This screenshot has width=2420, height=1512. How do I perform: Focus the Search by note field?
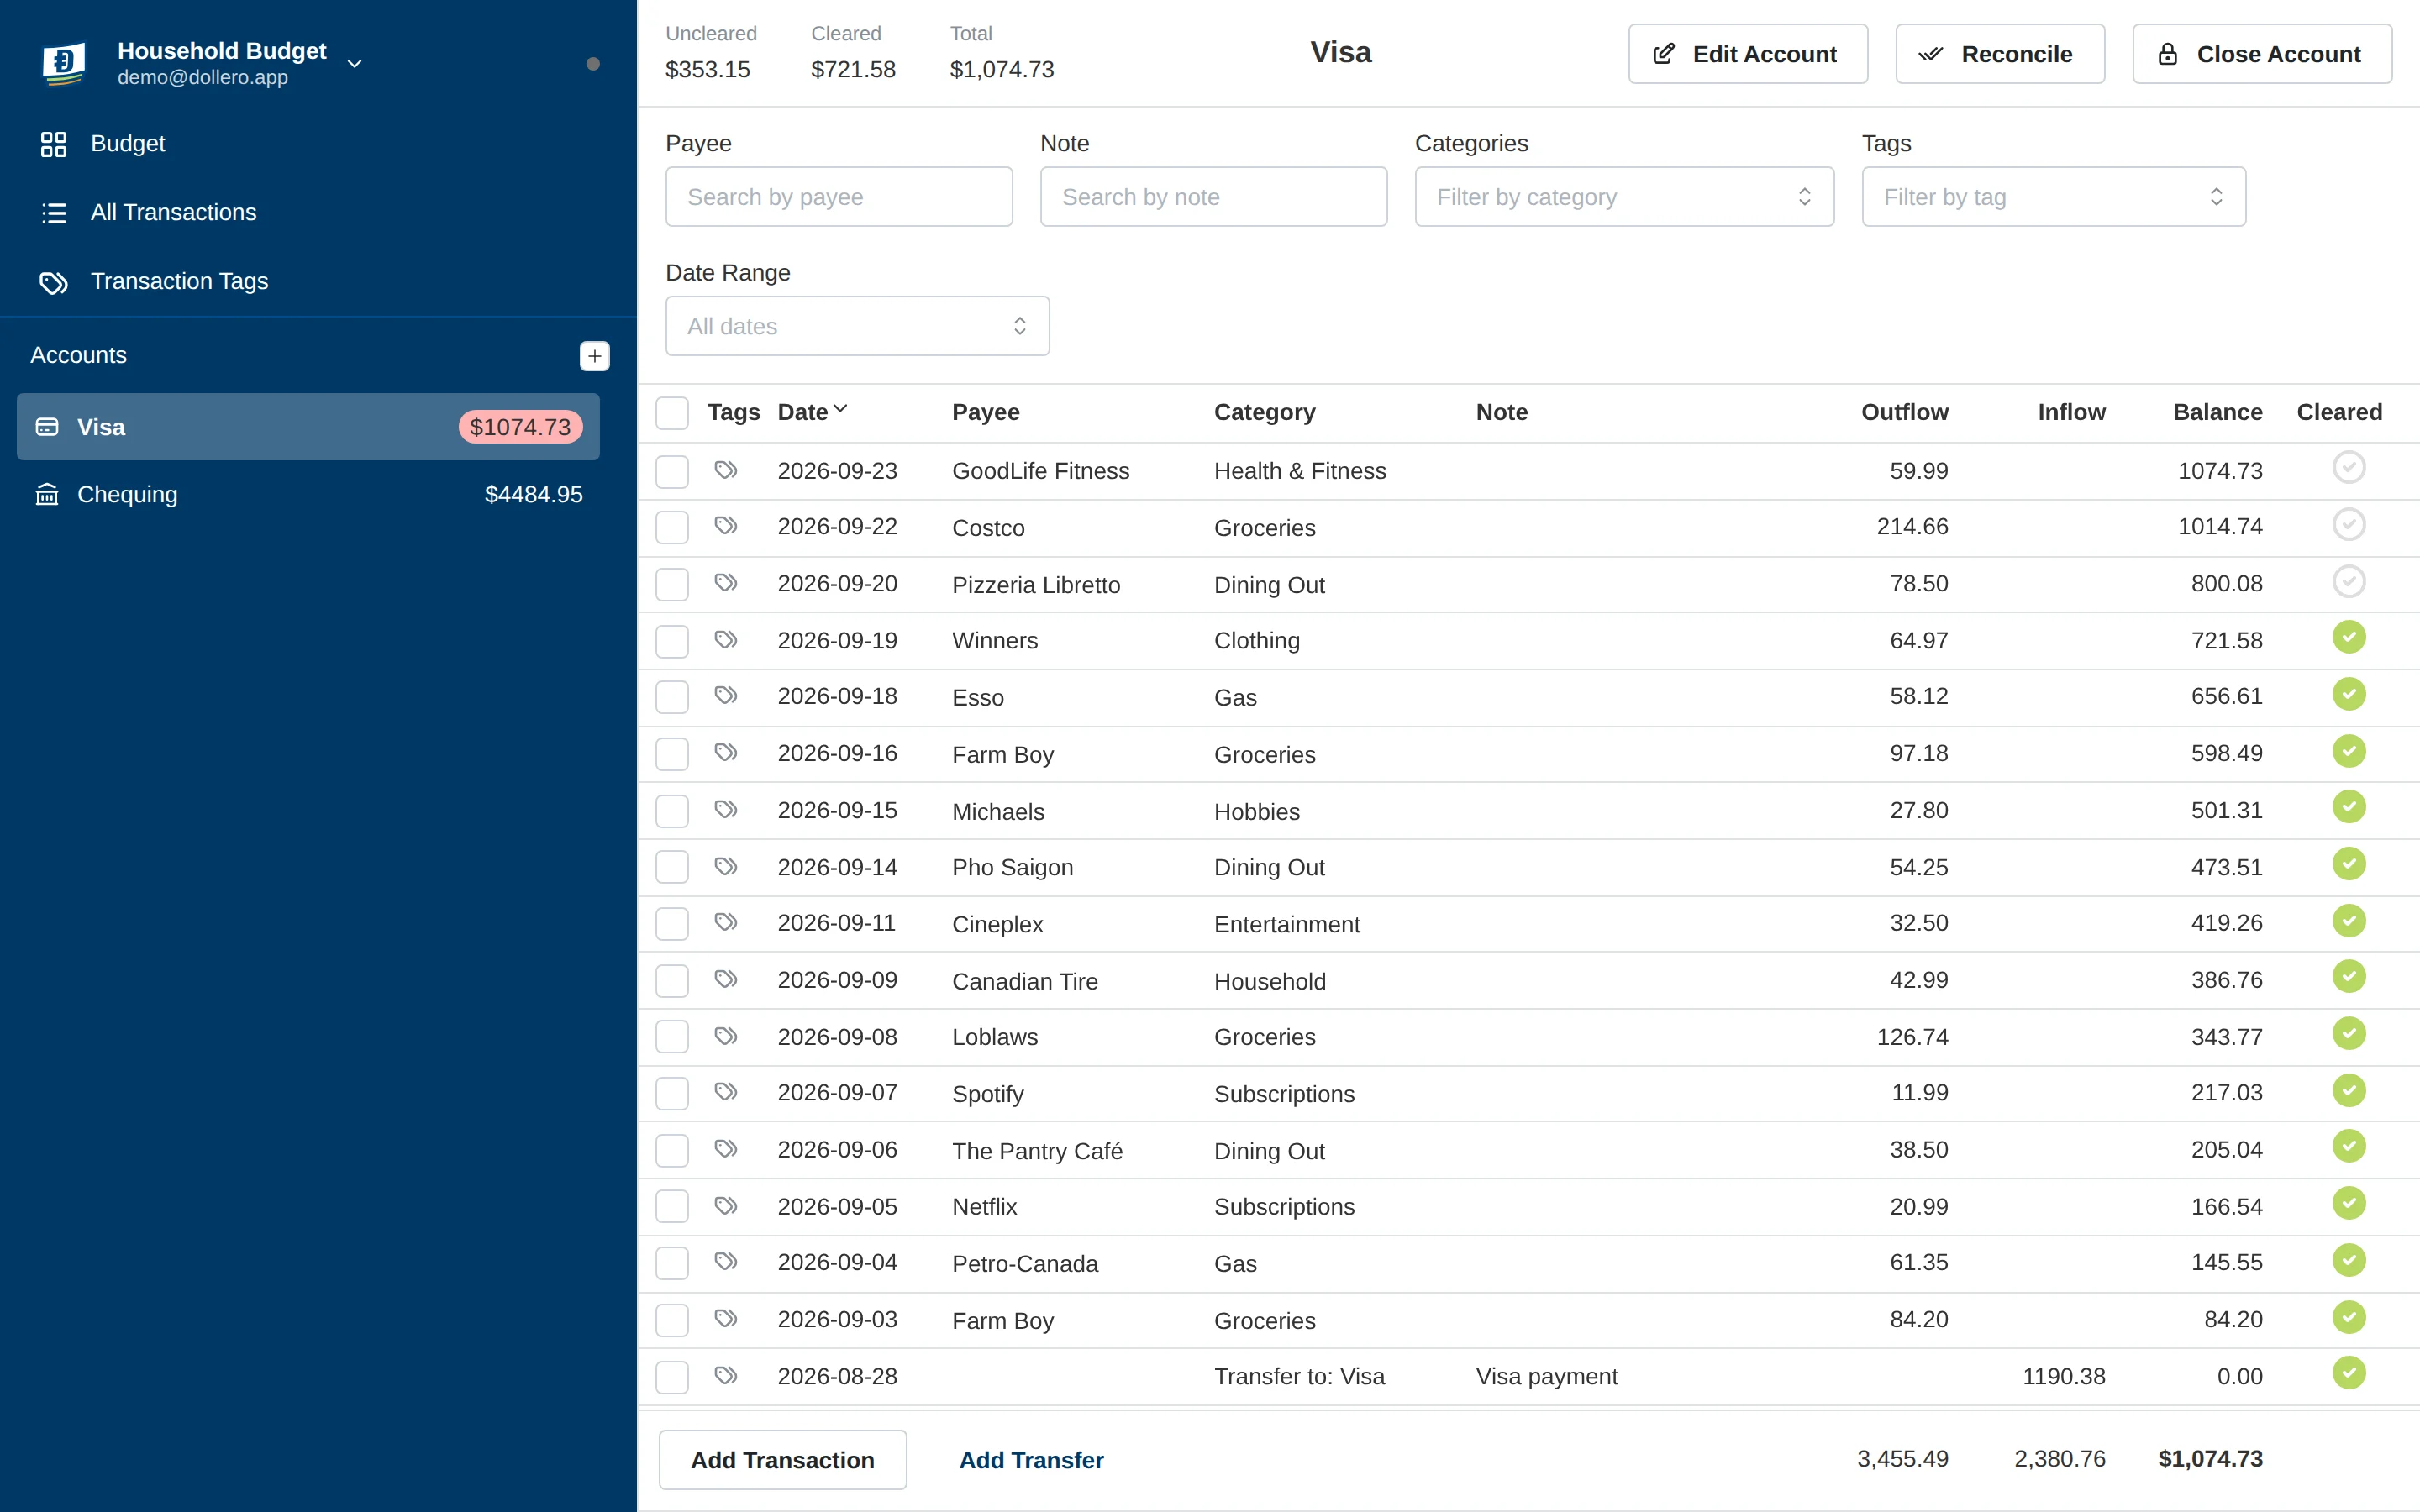click(x=1213, y=197)
